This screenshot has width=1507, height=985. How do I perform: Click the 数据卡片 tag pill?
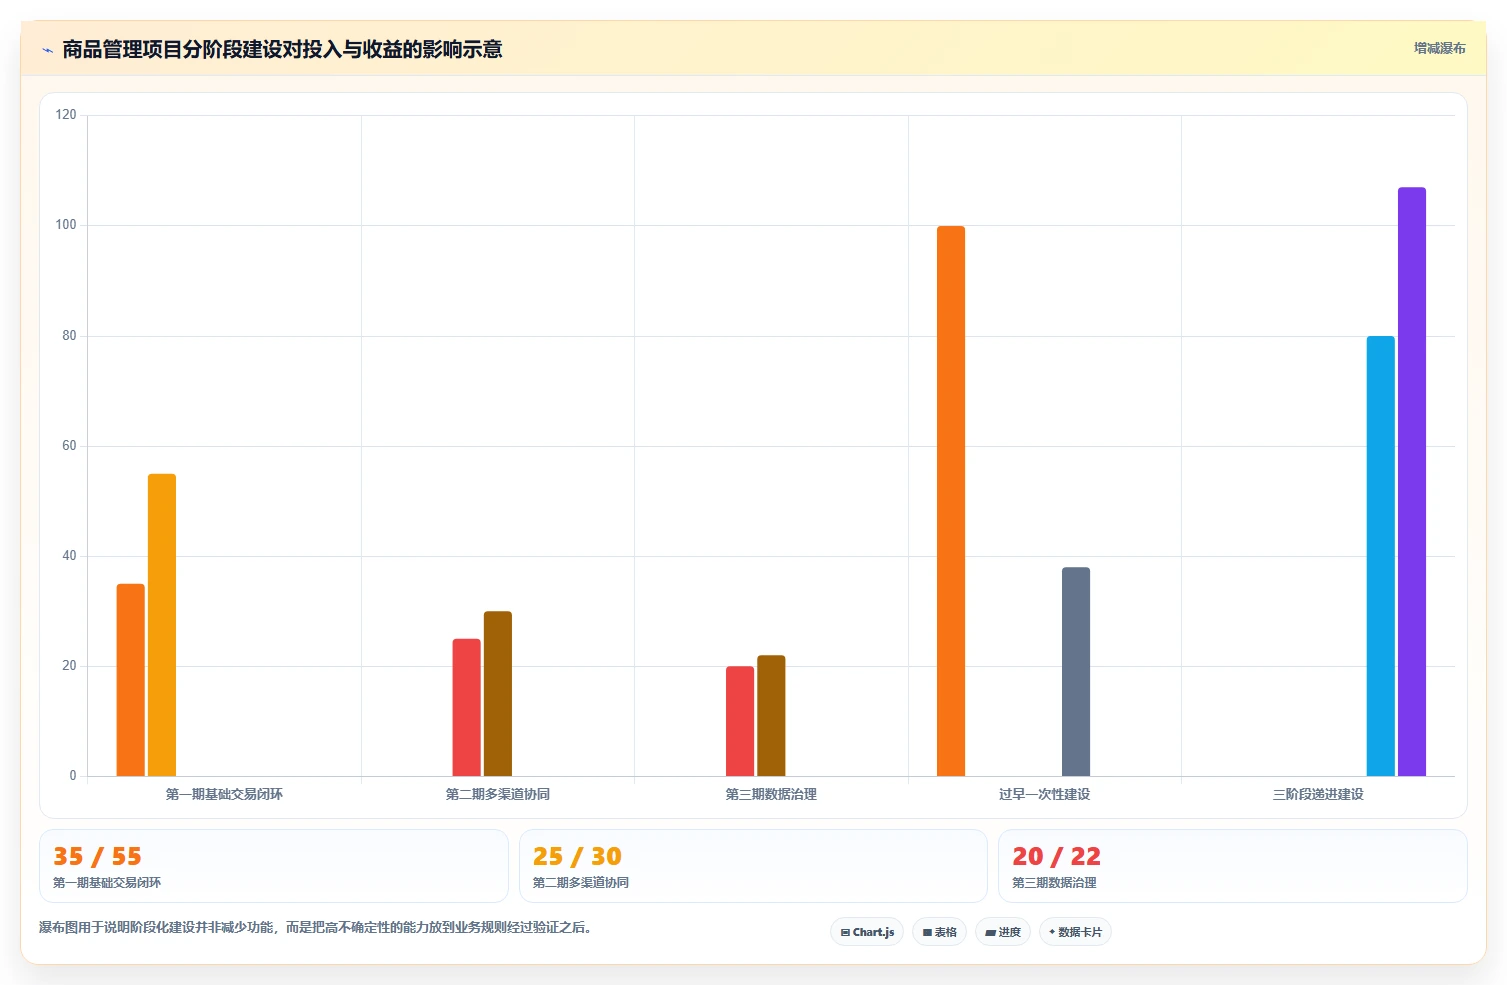[x=1075, y=932]
